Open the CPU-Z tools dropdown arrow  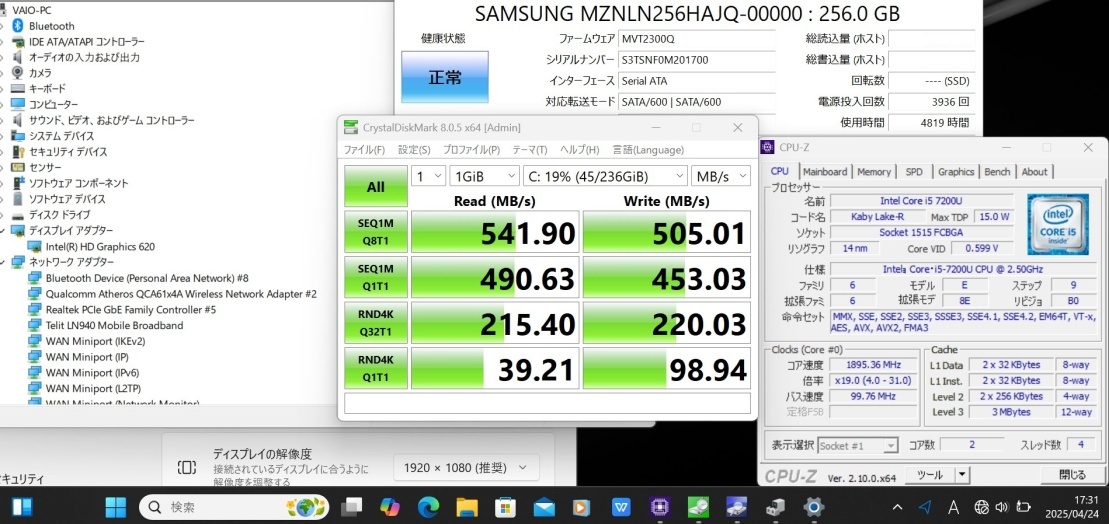click(962, 474)
